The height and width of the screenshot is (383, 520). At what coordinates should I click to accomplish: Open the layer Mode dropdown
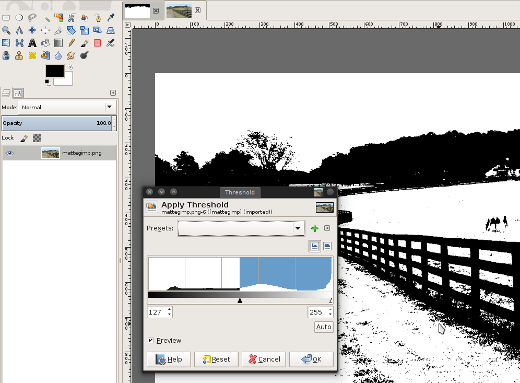pyautogui.click(x=67, y=107)
